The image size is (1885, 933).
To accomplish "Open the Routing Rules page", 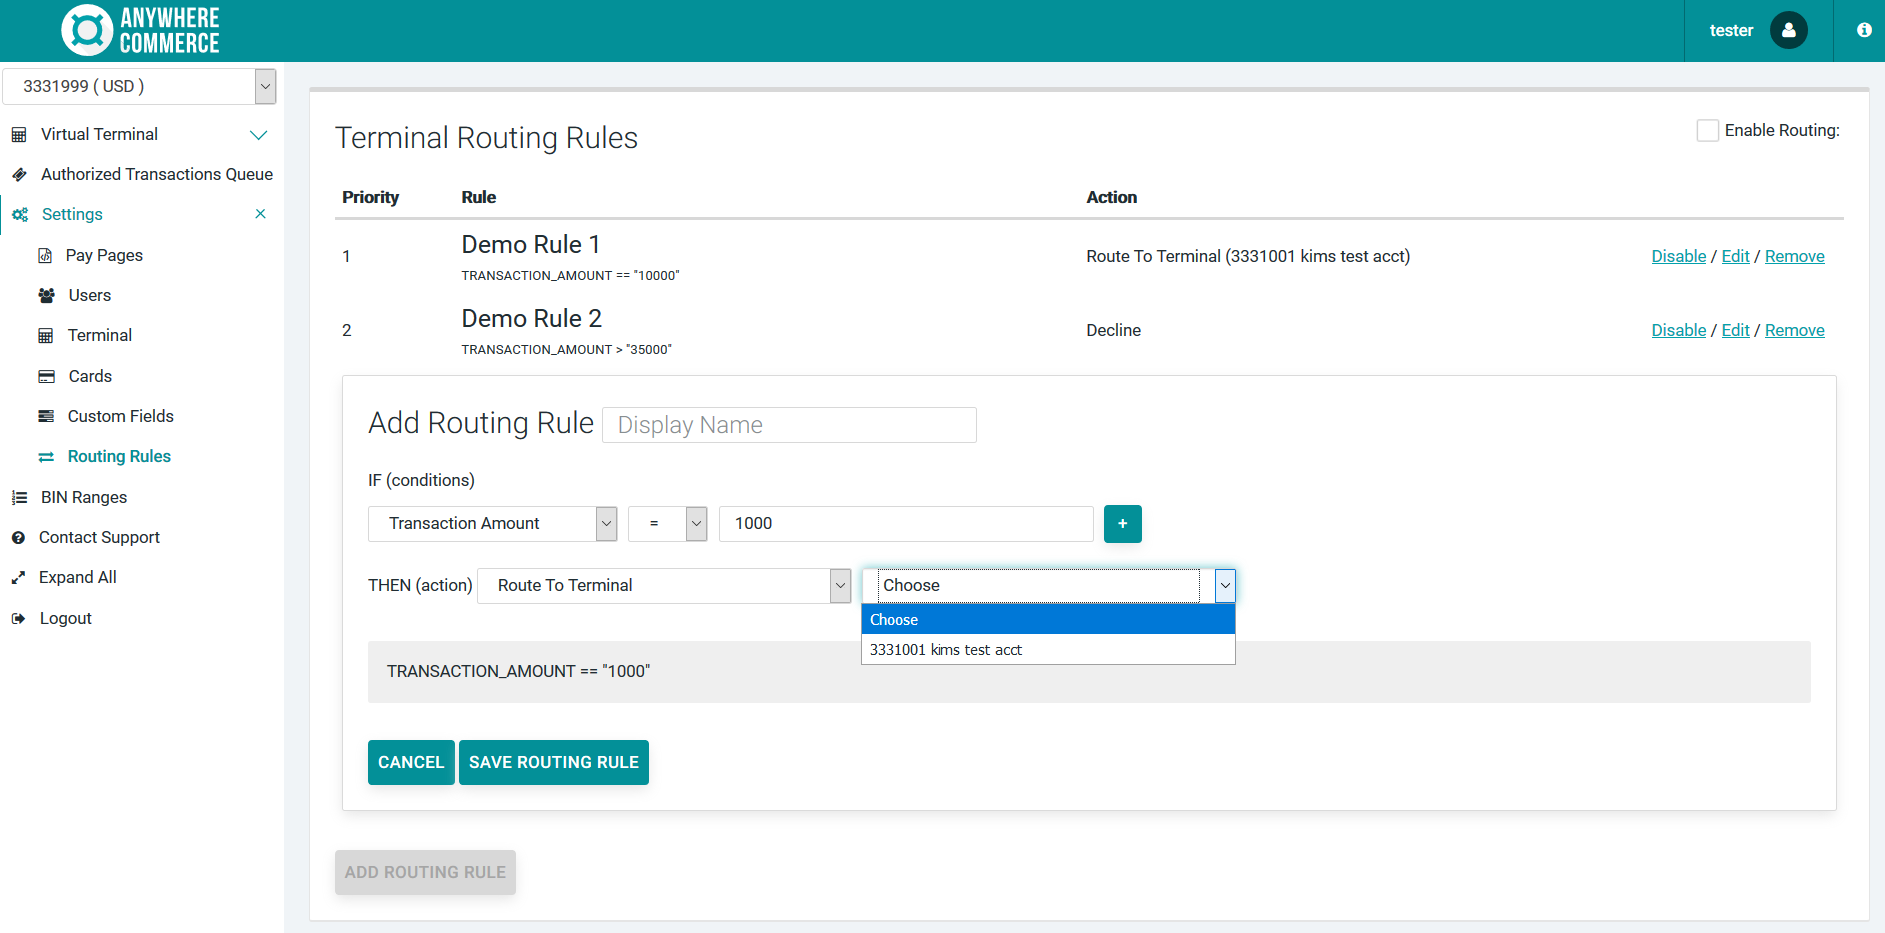I will point(119,457).
